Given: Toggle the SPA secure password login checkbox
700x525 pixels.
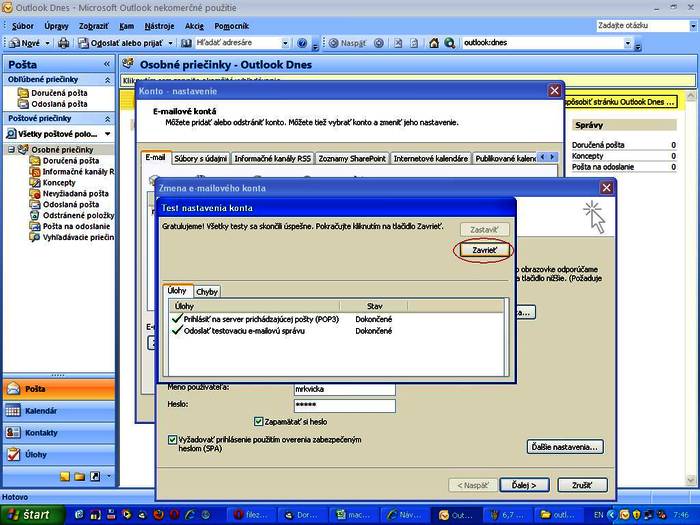Looking at the screenshot, I should tap(172, 440).
